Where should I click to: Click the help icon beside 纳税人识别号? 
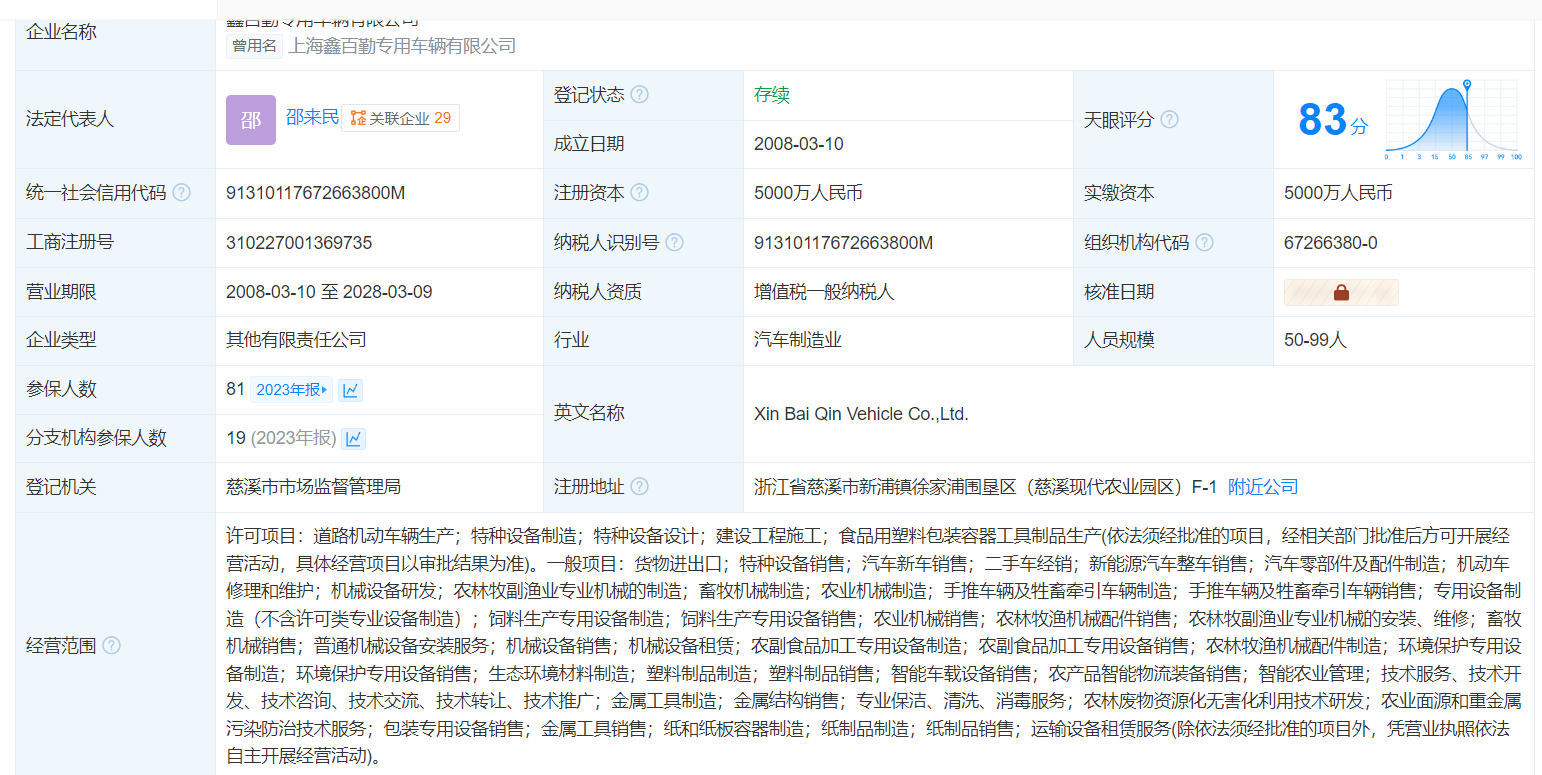pyautogui.click(x=675, y=242)
